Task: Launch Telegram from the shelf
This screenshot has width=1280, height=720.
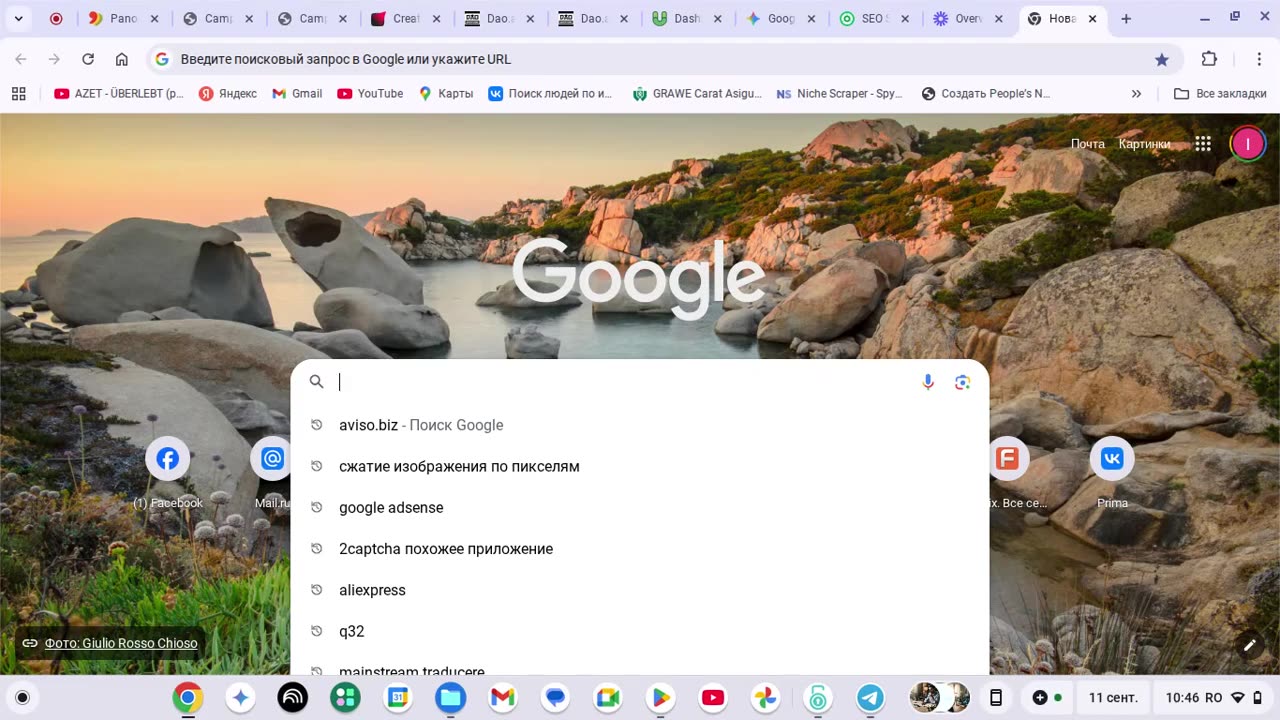Action: (870, 698)
